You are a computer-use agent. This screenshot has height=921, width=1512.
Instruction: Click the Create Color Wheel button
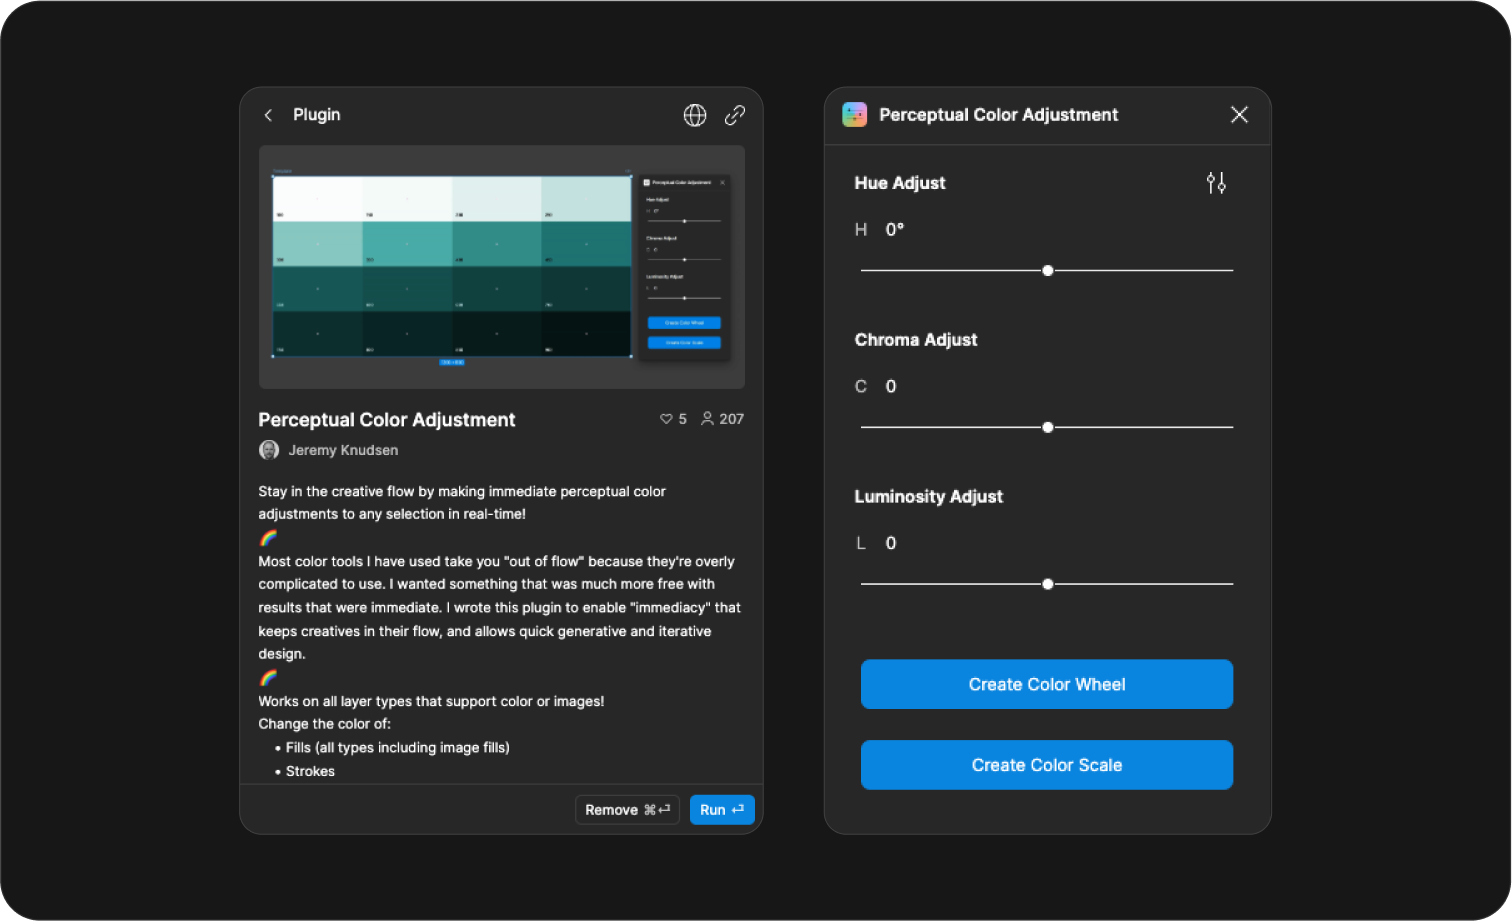[1047, 684]
